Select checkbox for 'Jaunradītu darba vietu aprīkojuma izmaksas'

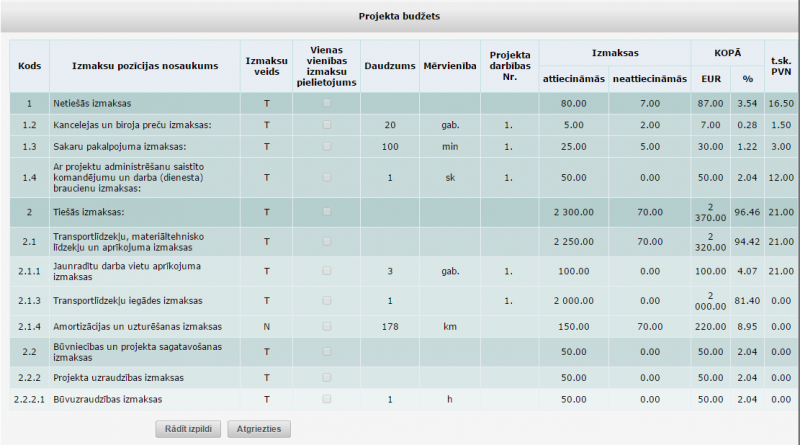[327, 271]
